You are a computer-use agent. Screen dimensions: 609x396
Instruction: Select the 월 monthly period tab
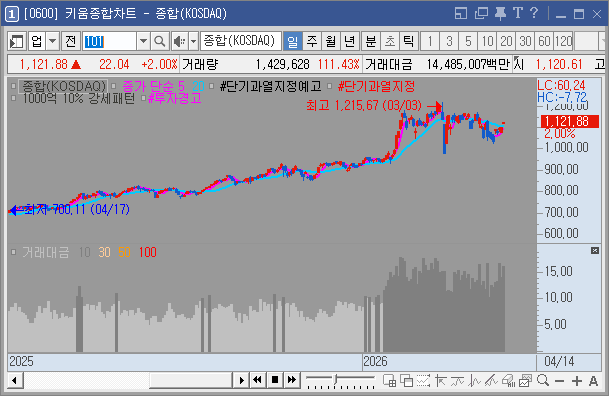(x=331, y=41)
